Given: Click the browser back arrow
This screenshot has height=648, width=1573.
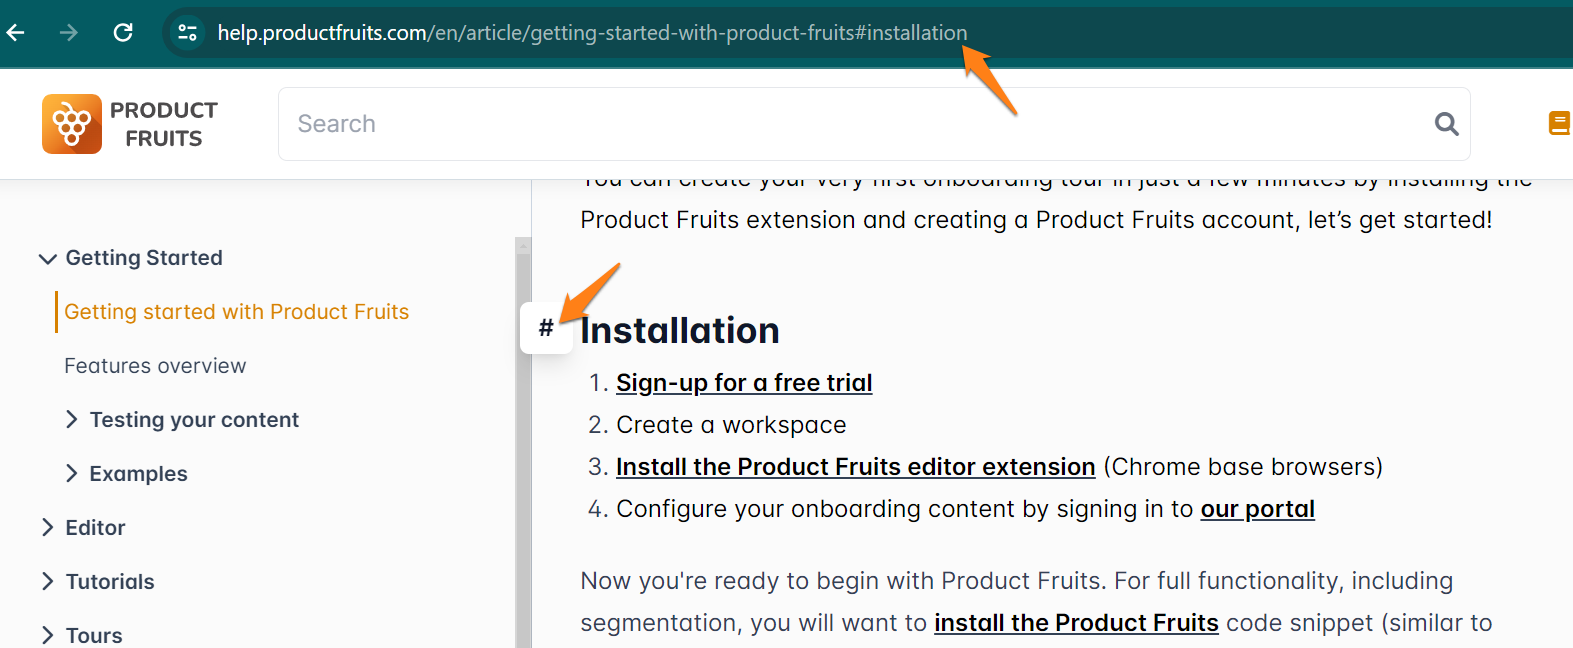Looking at the screenshot, I should 15,32.
